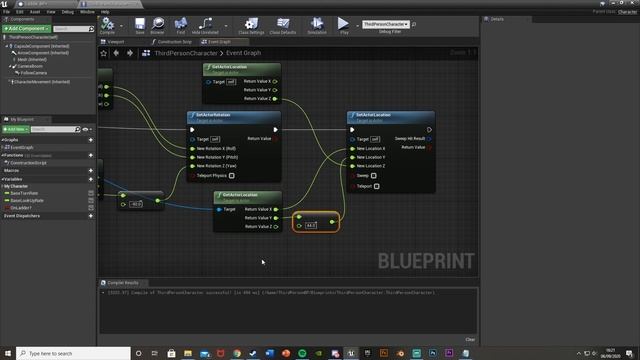
Task: Add a new Event Dispatcher with plus icon
Action: [x=91, y=216]
